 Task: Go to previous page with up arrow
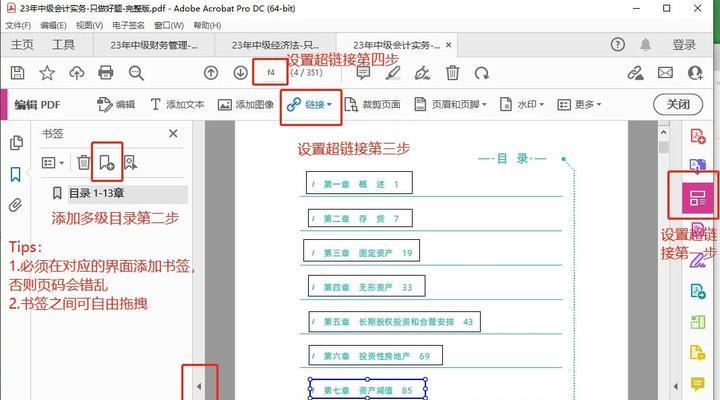[211, 73]
